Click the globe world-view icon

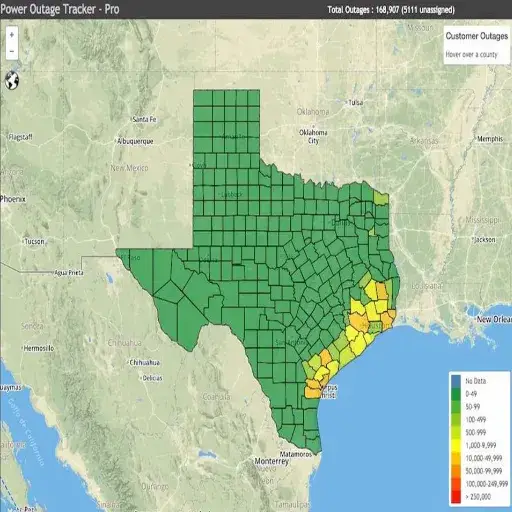pyautogui.click(x=12, y=80)
